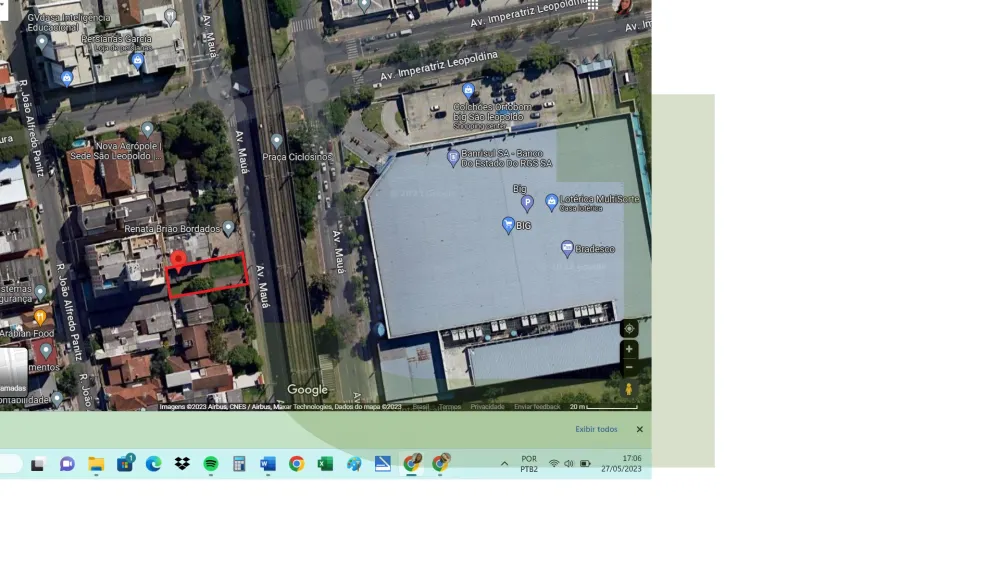
Task: Open Praça Ciclosinos place marker
Action: (277, 142)
